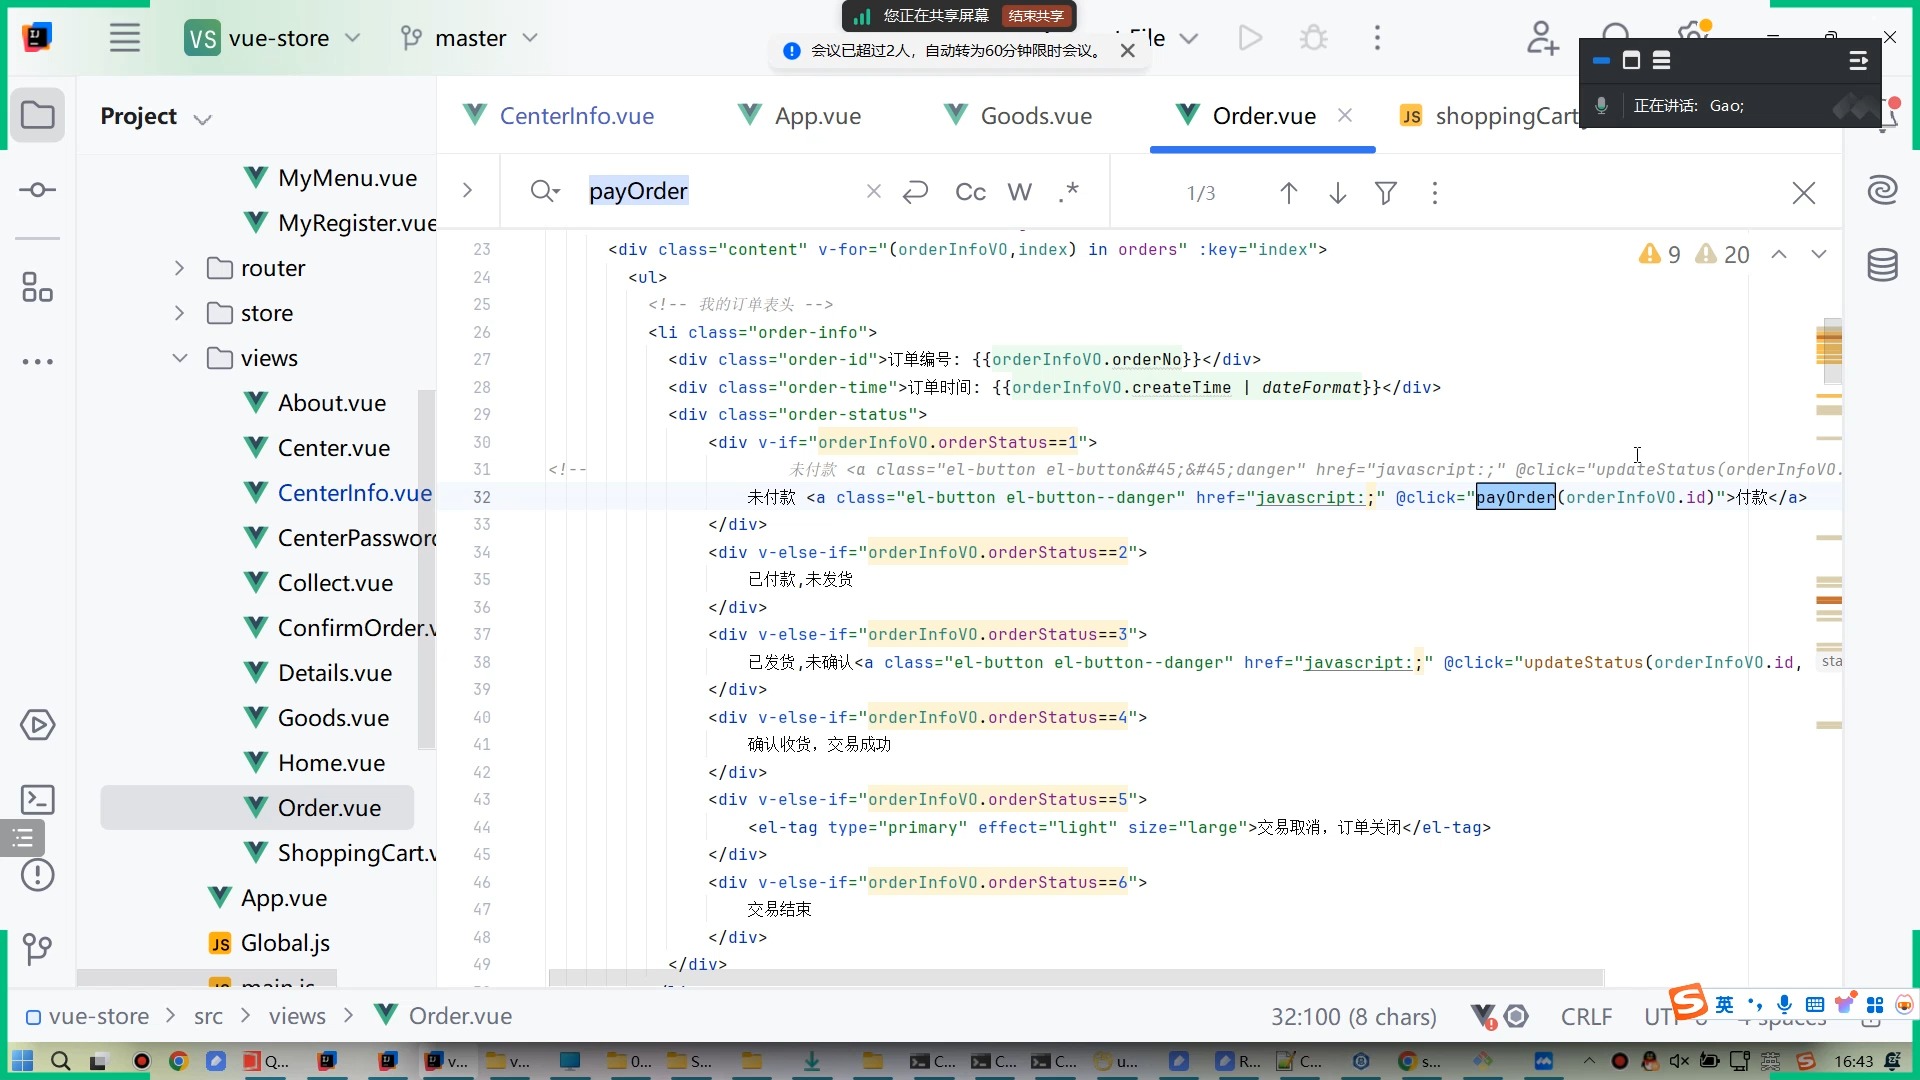Click the whole word 'W' search icon
1920x1080 pixels.
tap(1022, 193)
